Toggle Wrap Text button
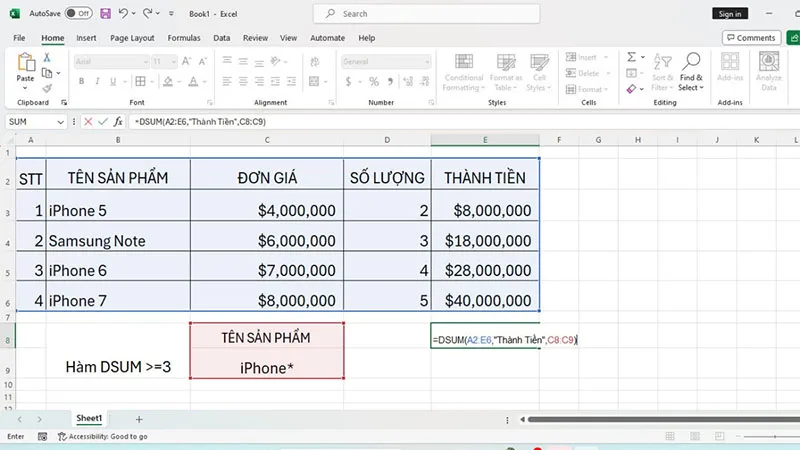This screenshot has width=800, height=450. [315, 62]
